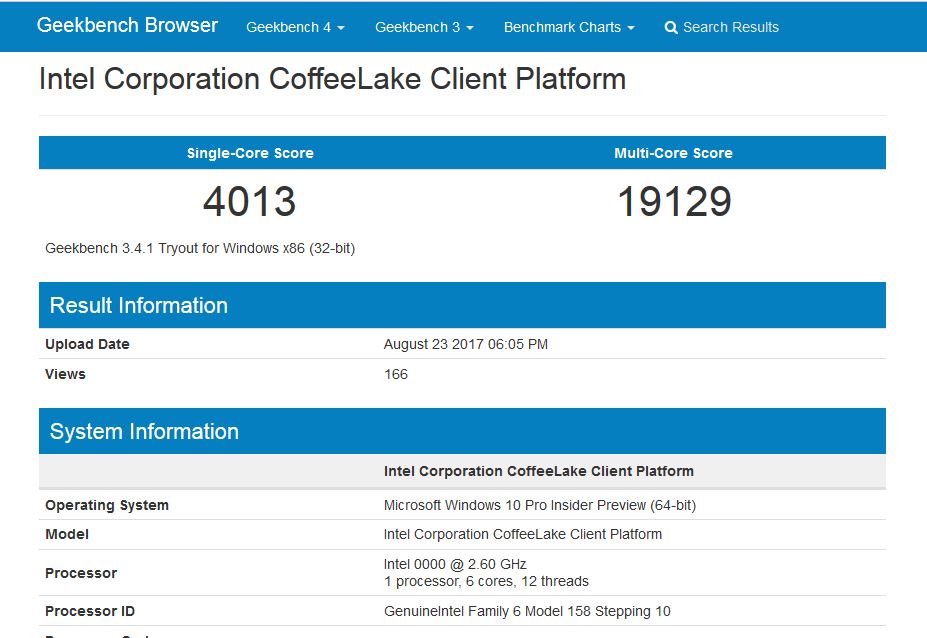Image resolution: width=927 pixels, height=638 pixels.
Task: Click the Geekbench 3.4.1 Tryout version text
Action: pyautogui.click(x=200, y=248)
